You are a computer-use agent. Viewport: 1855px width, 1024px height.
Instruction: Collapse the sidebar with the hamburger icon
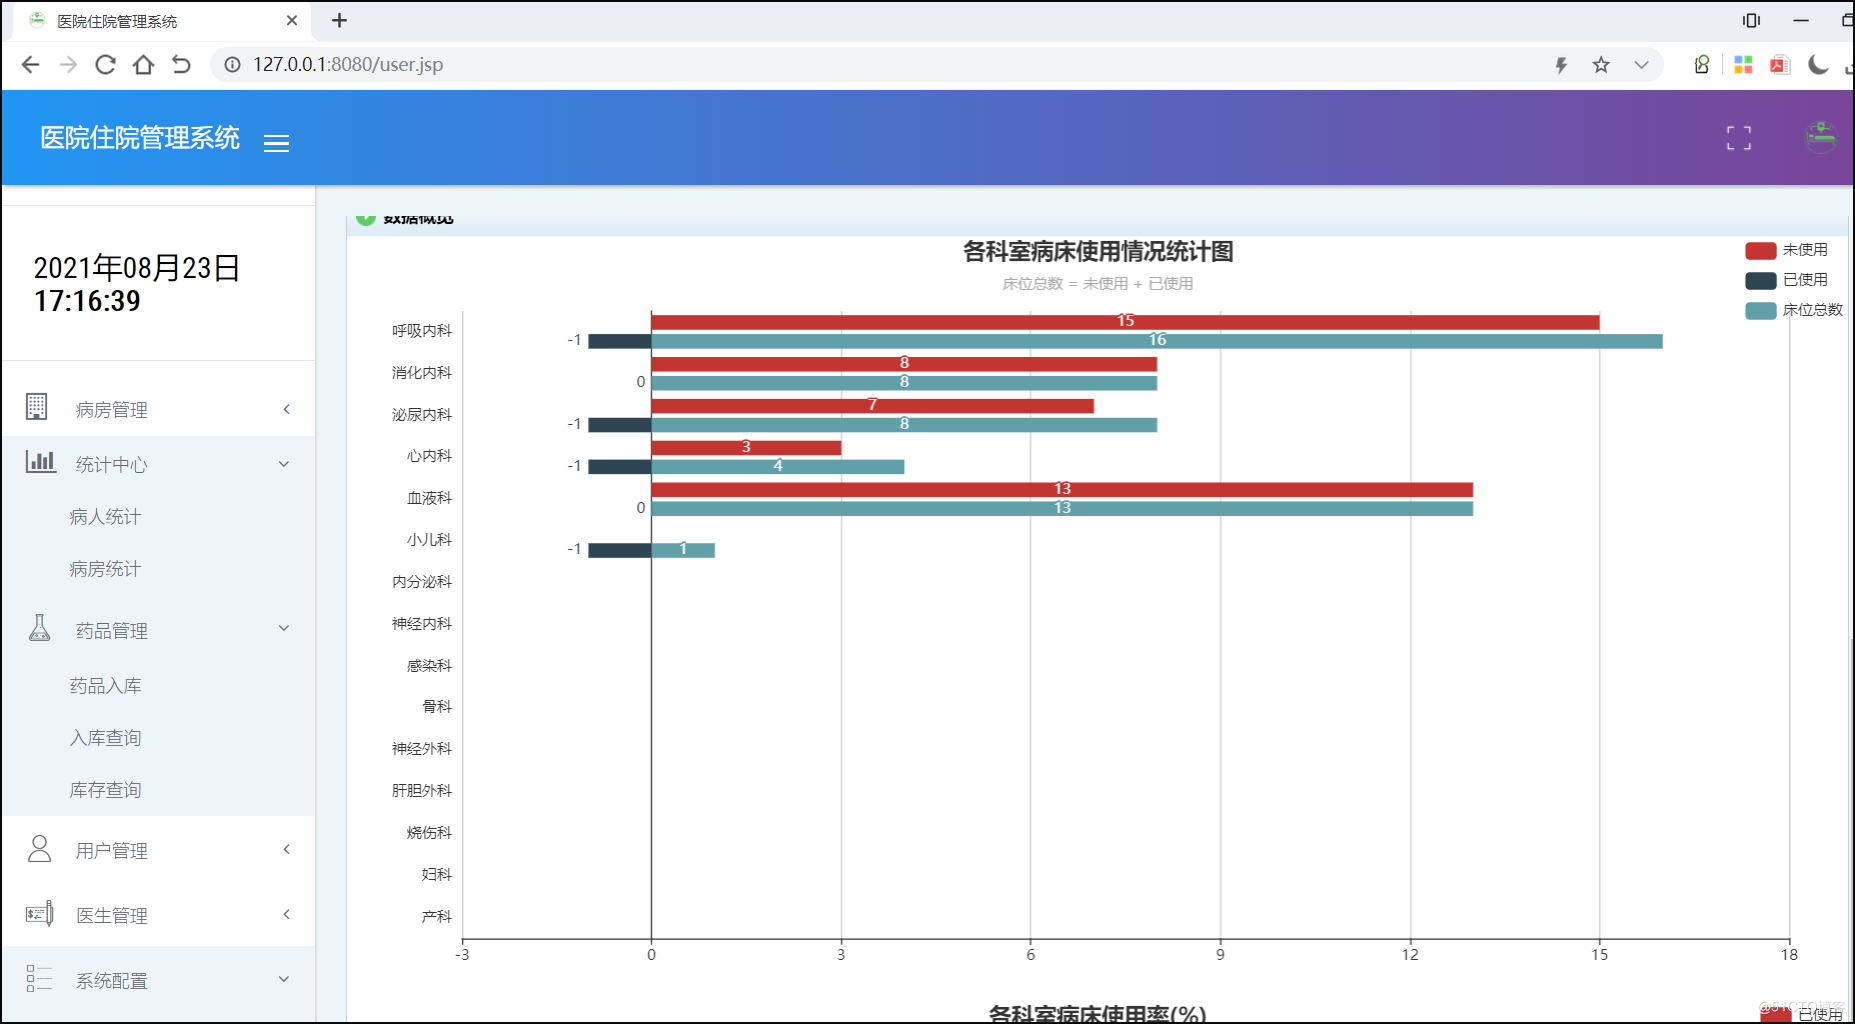pos(276,143)
